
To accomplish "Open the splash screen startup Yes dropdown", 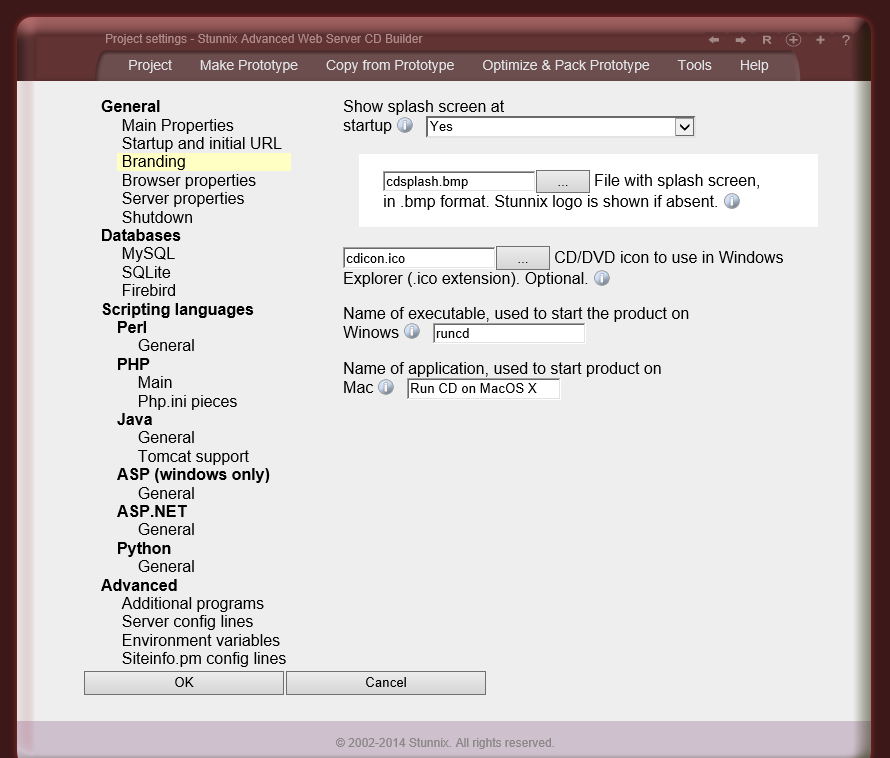I will pos(685,126).
